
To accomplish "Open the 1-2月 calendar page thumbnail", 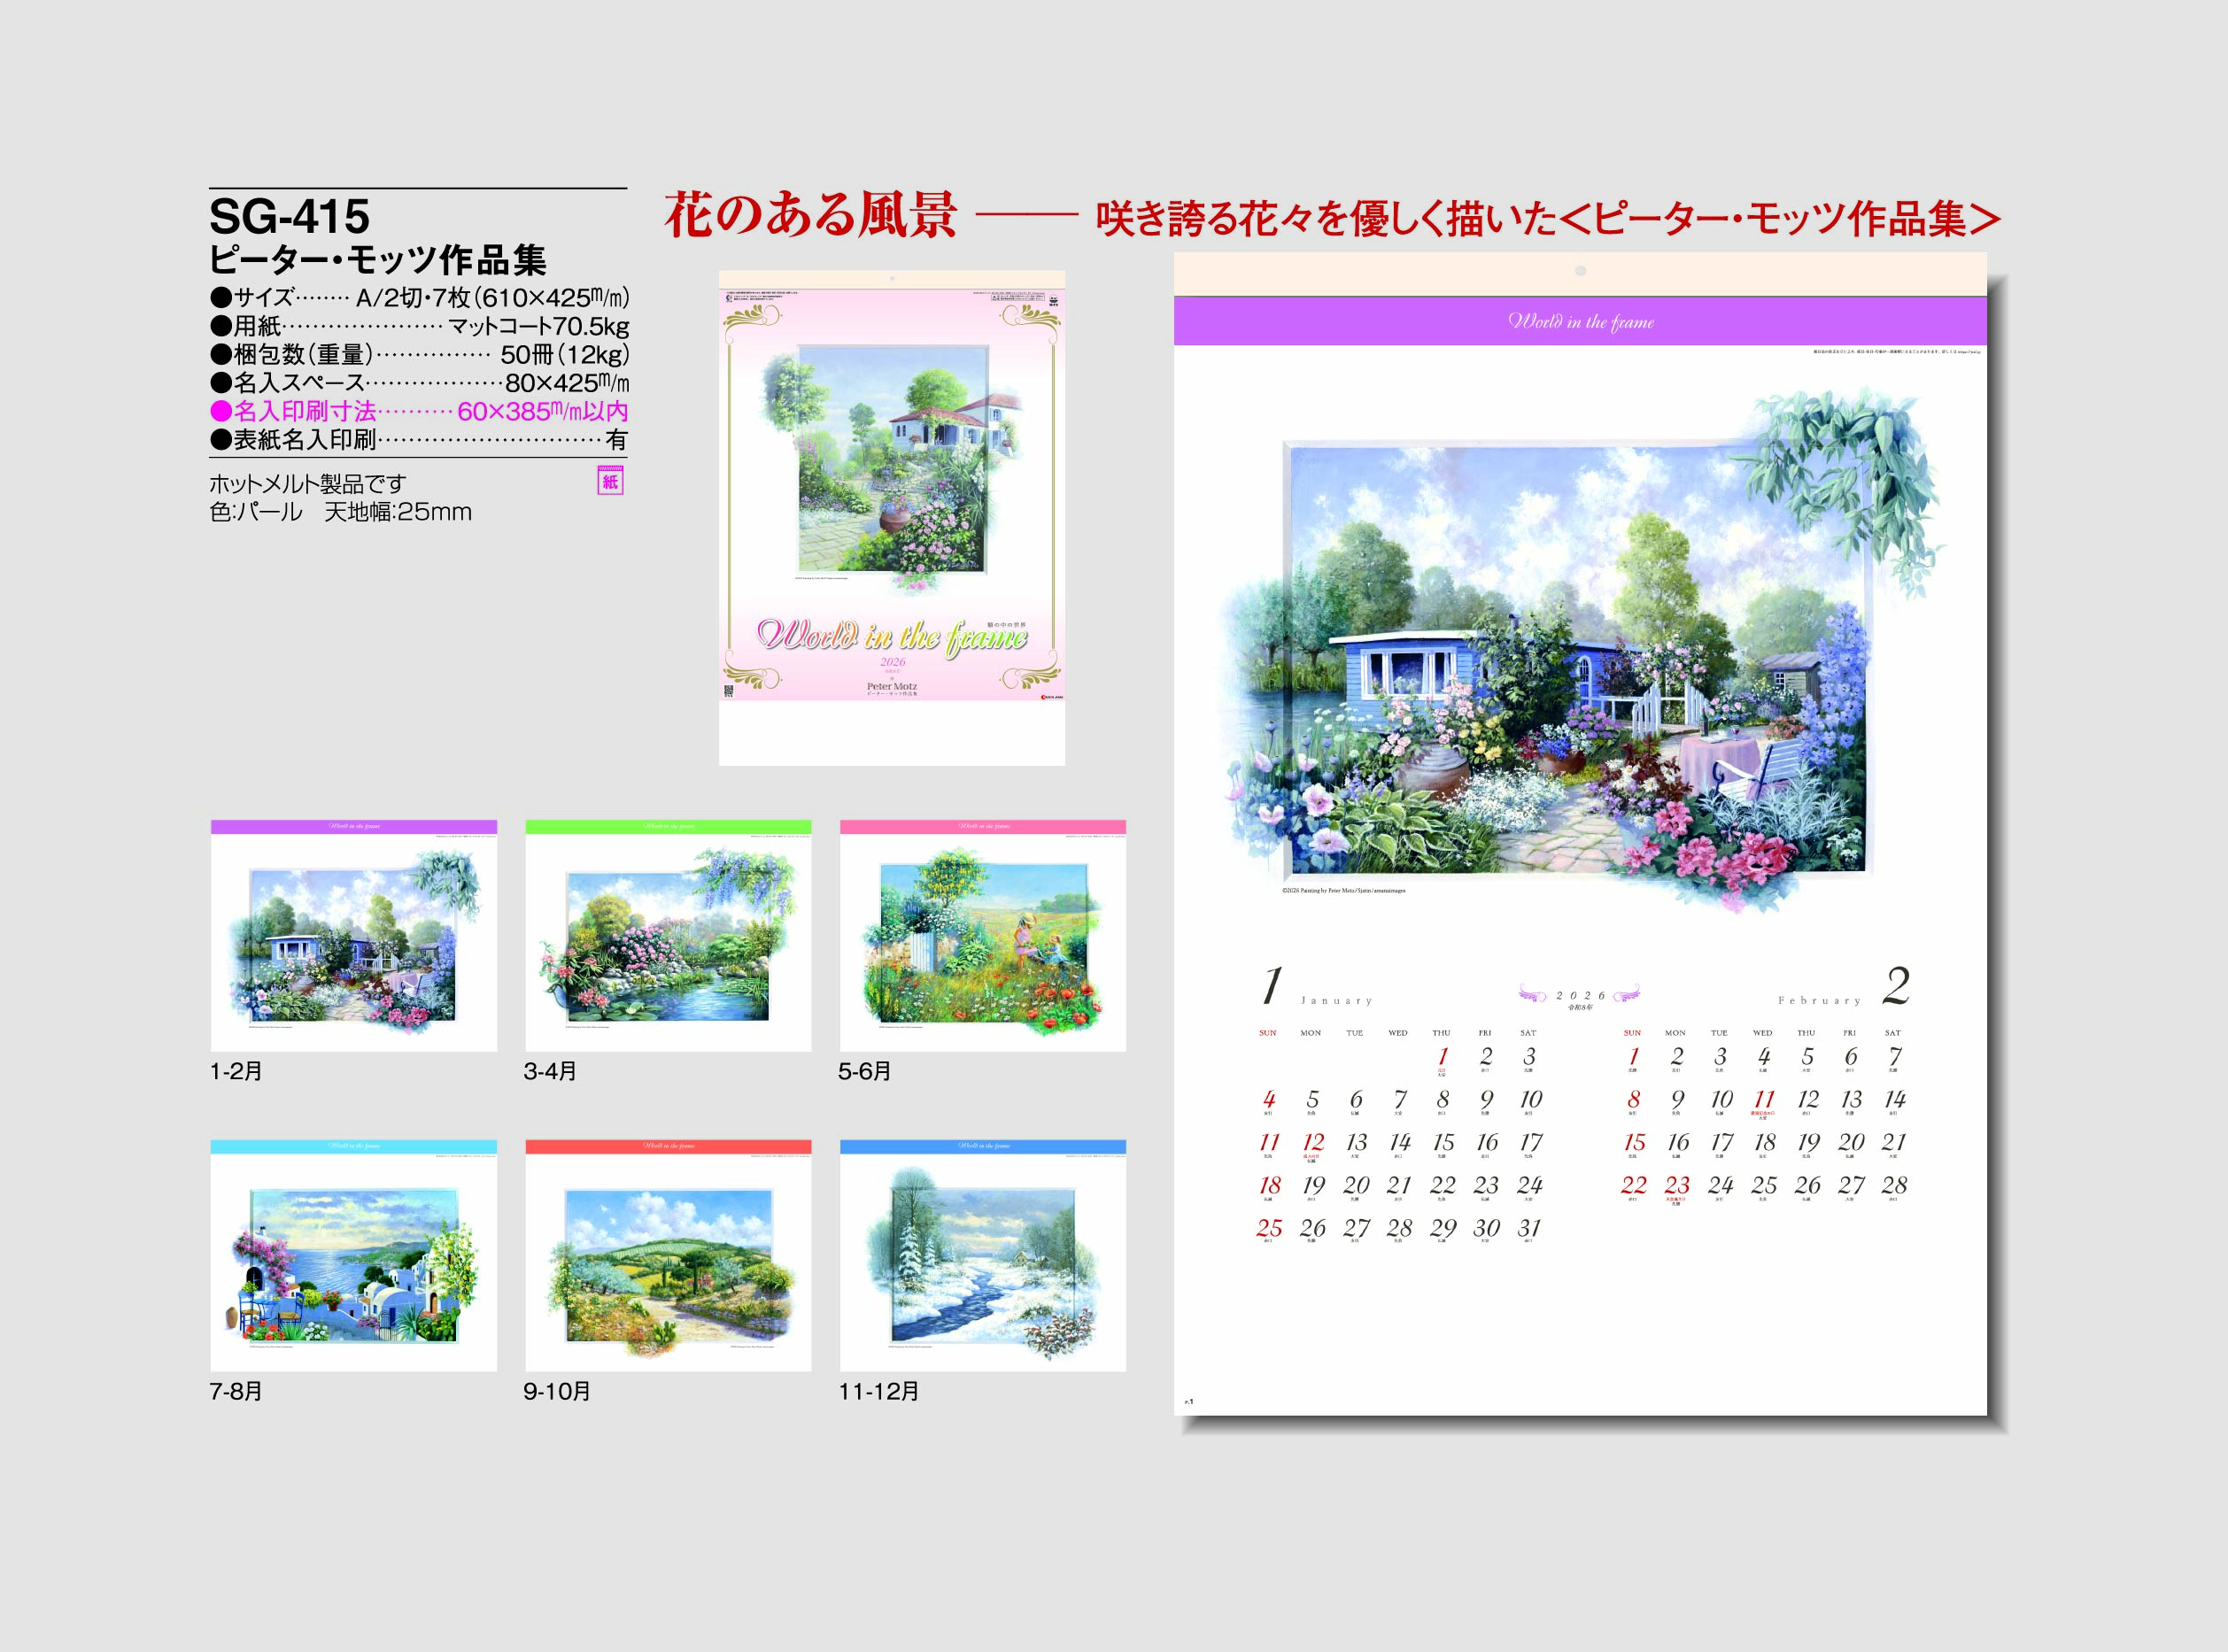I will pyautogui.click(x=354, y=936).
